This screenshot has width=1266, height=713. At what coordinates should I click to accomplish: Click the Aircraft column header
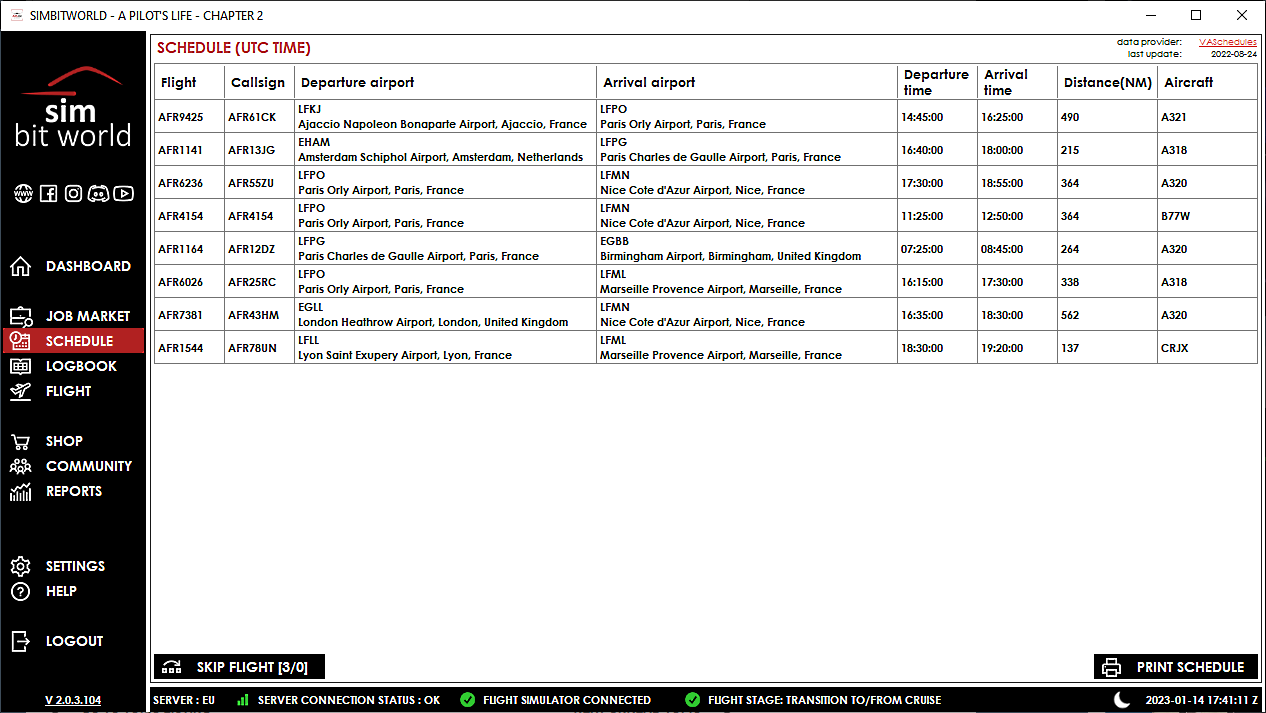[1207, 82]
